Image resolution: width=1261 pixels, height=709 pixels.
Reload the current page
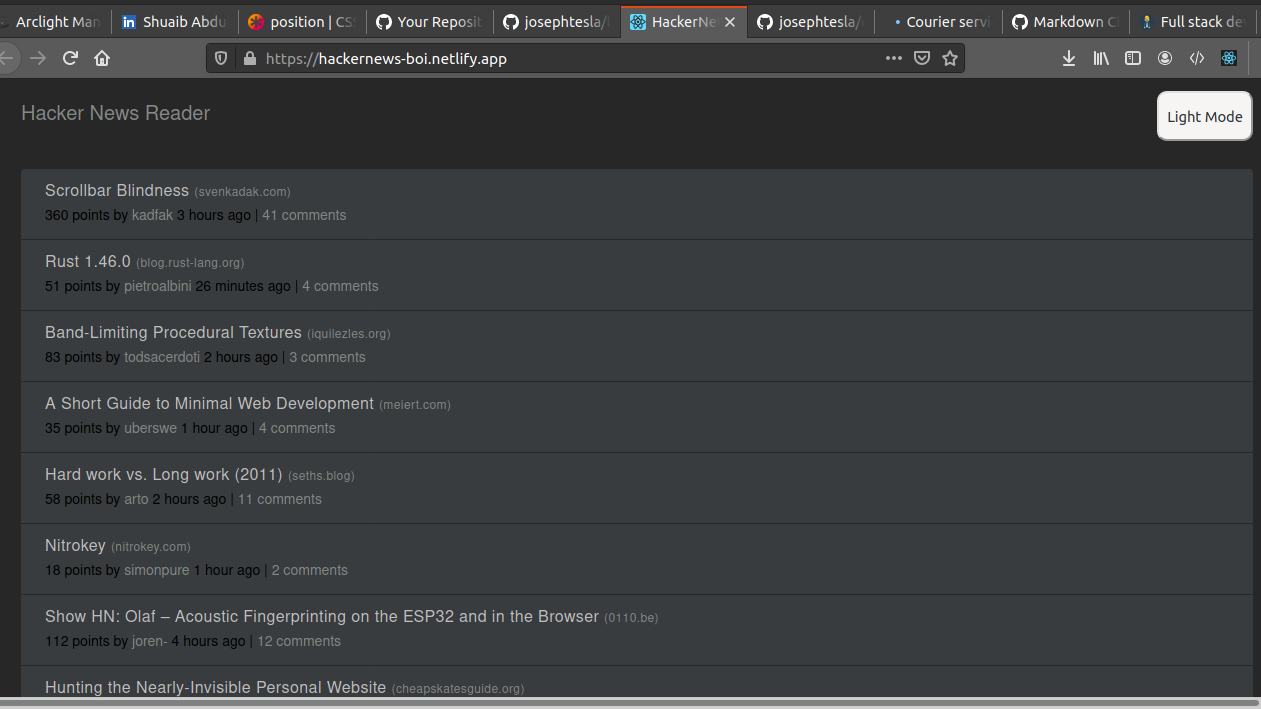70,58
